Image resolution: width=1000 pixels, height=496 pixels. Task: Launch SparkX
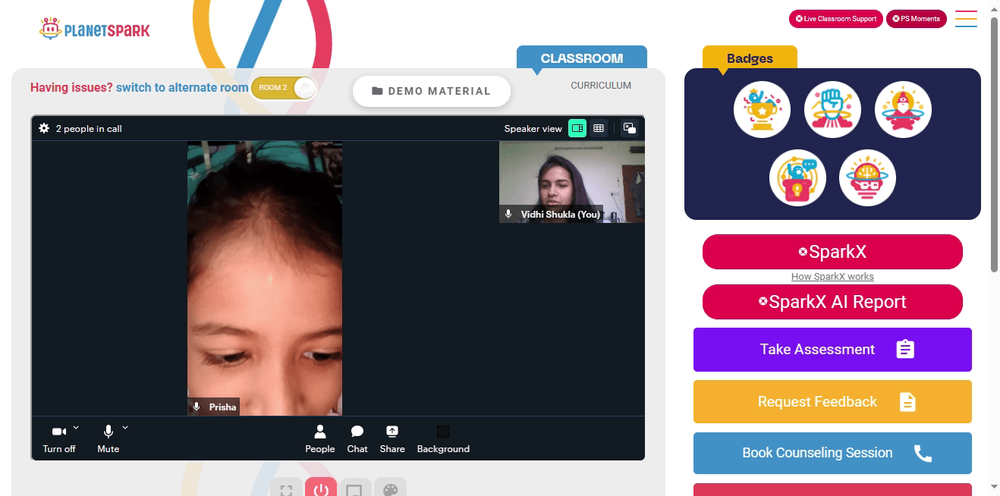[832, 252]
